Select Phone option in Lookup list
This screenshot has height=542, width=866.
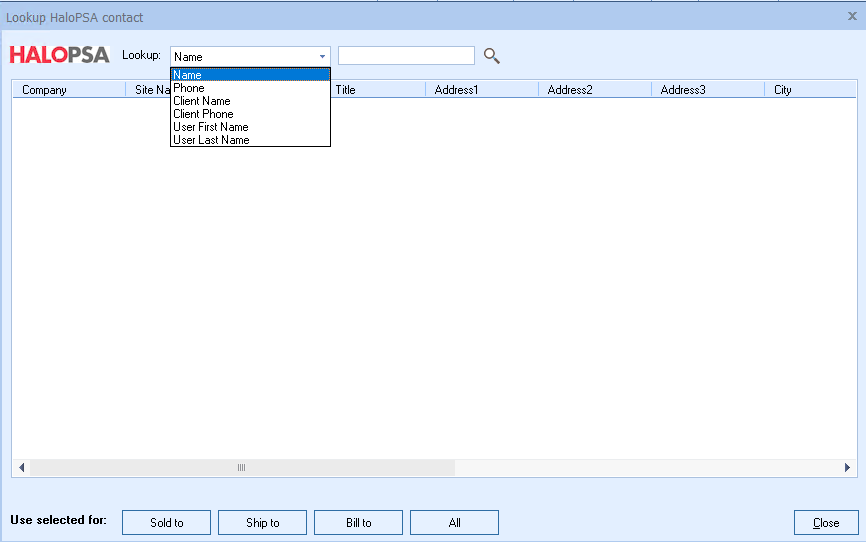[x=249, y=88]
